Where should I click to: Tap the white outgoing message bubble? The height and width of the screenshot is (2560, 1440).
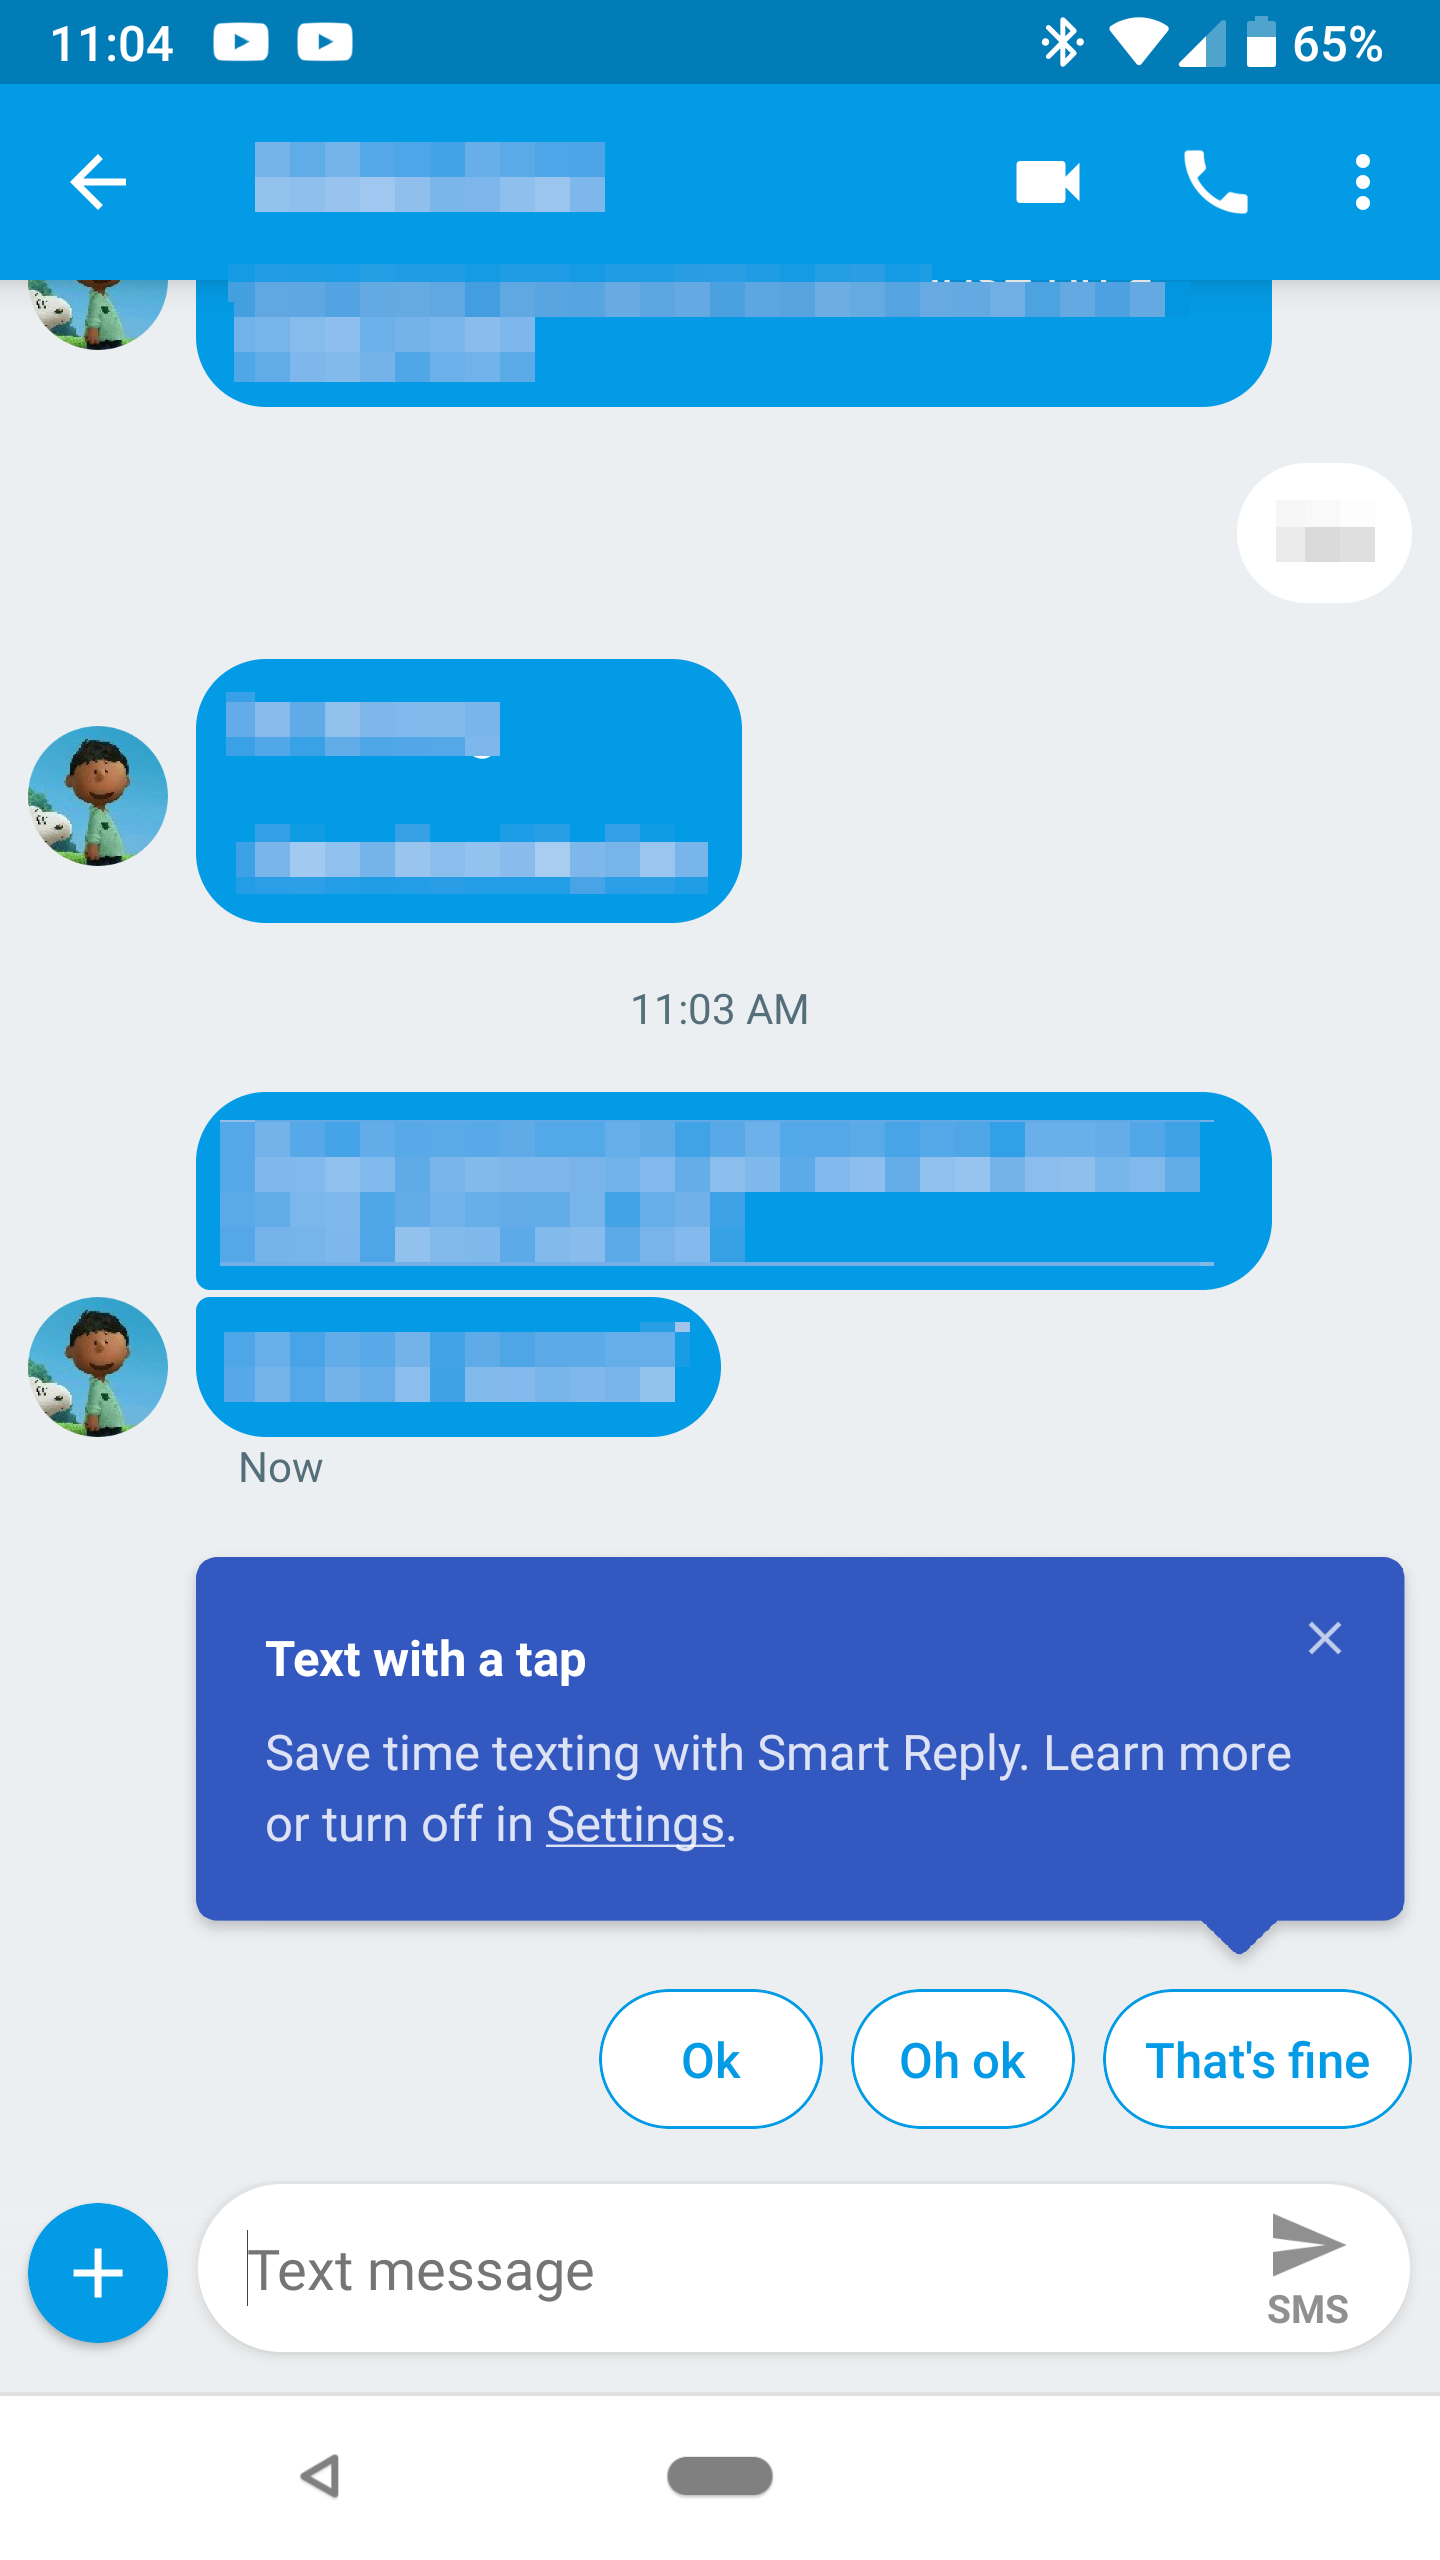coord(1324,533)
